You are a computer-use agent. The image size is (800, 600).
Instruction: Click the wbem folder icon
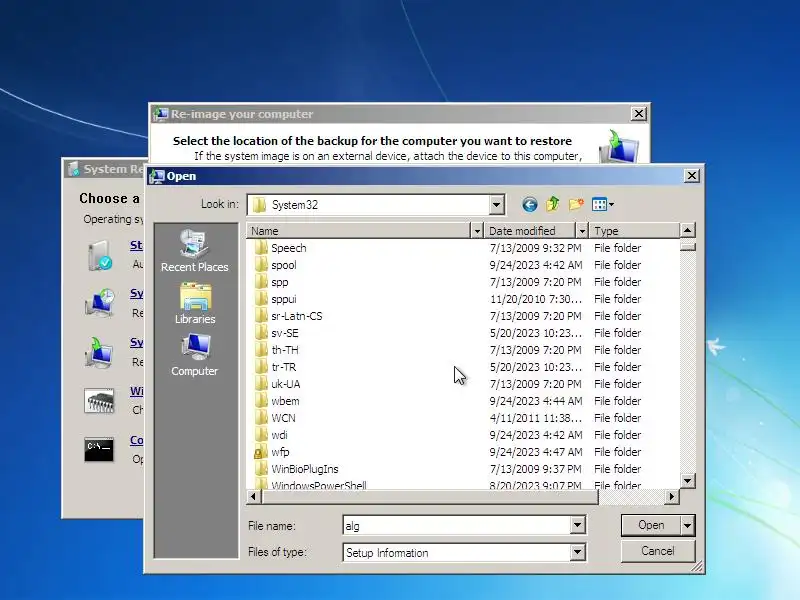click(x=261, y=401)
